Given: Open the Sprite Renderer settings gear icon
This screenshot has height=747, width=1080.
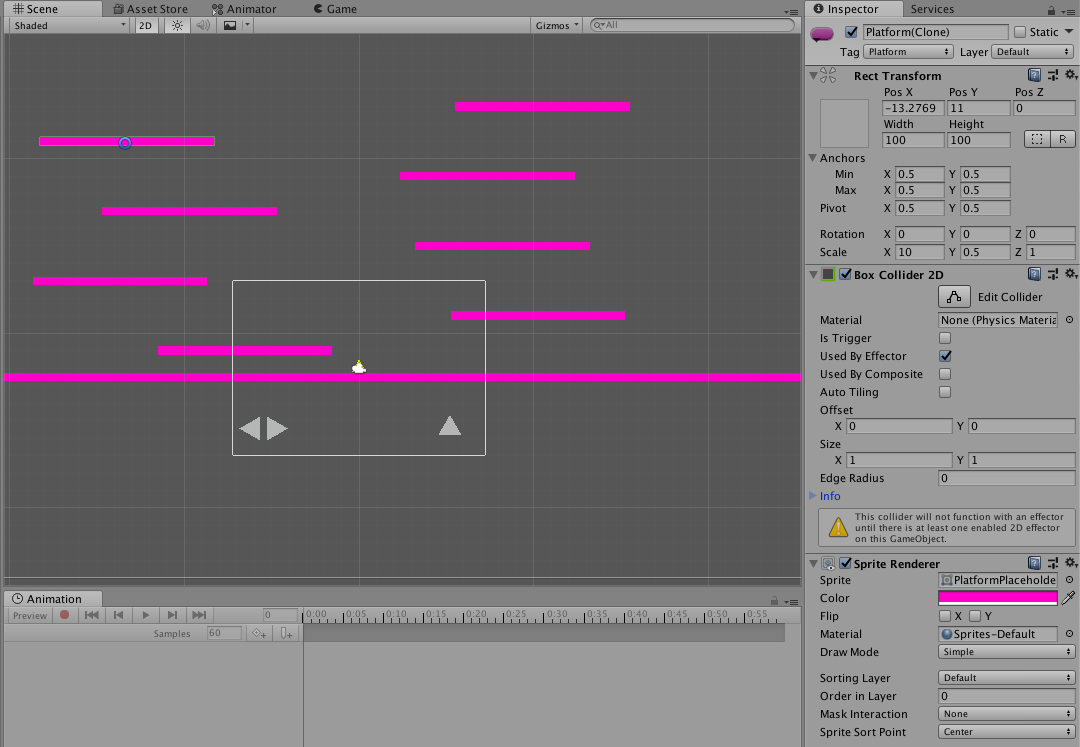Looking at the screenshot, I should [1072, 563].
